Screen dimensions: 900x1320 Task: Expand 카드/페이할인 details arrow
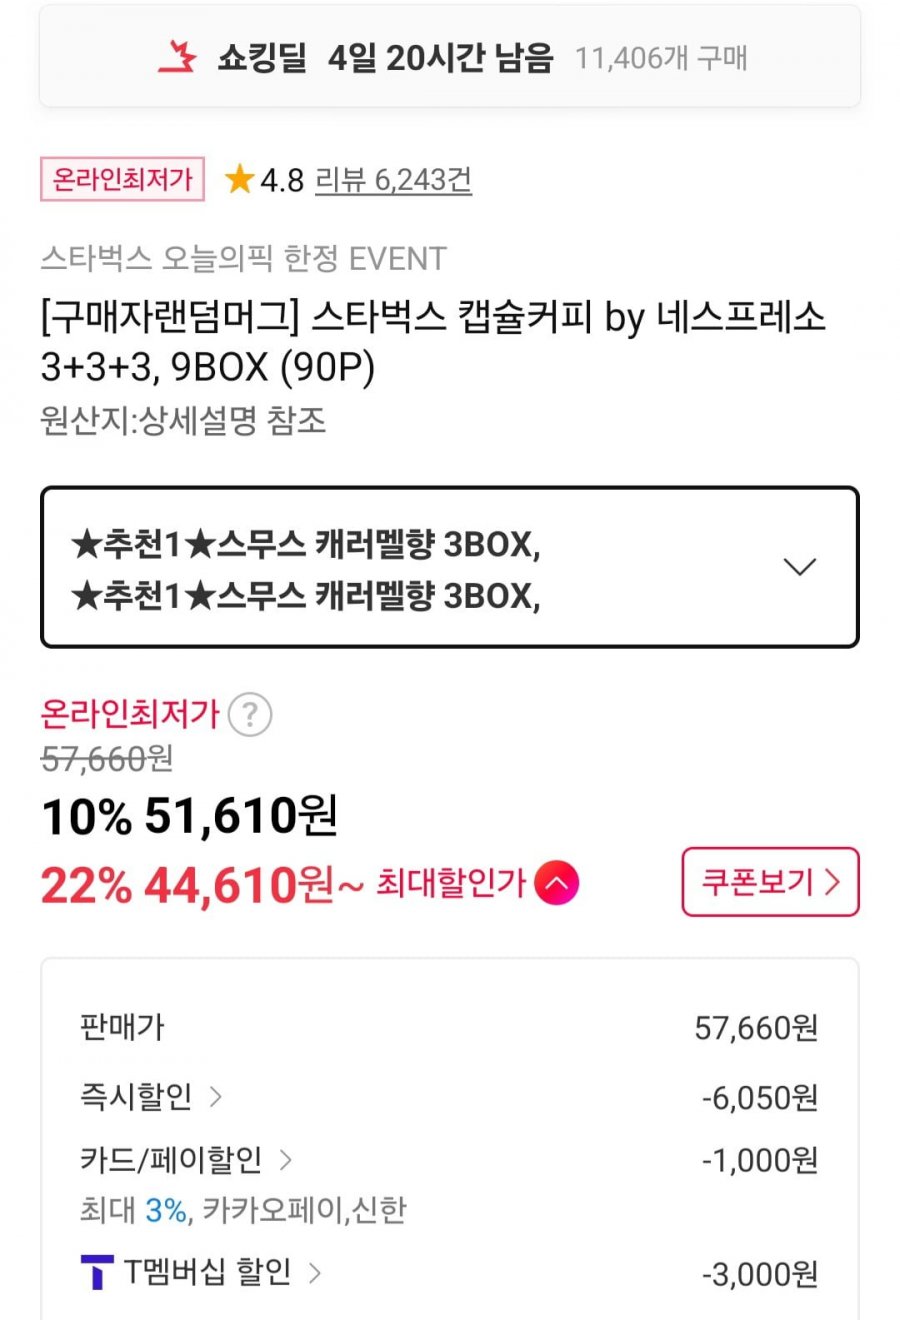[286, 1159]
